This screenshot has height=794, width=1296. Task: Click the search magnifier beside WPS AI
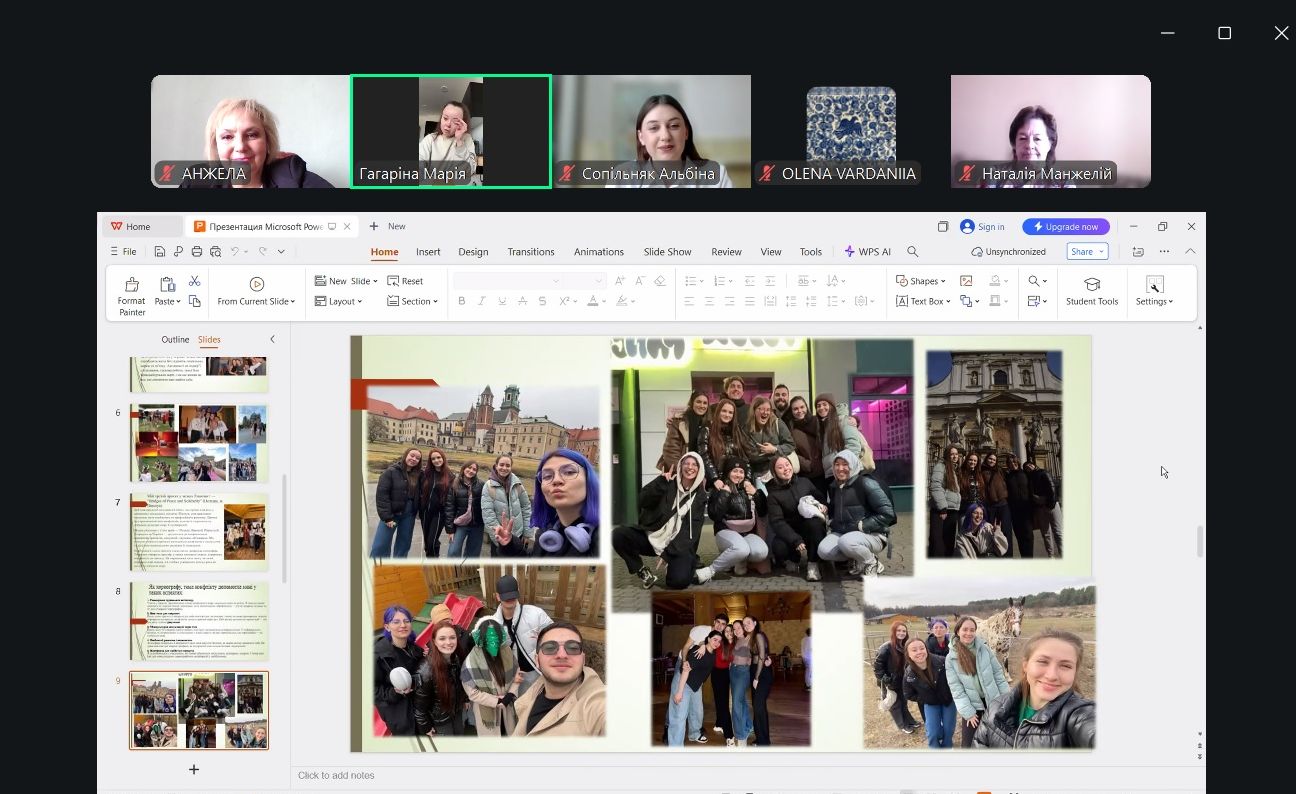point(912,252)
